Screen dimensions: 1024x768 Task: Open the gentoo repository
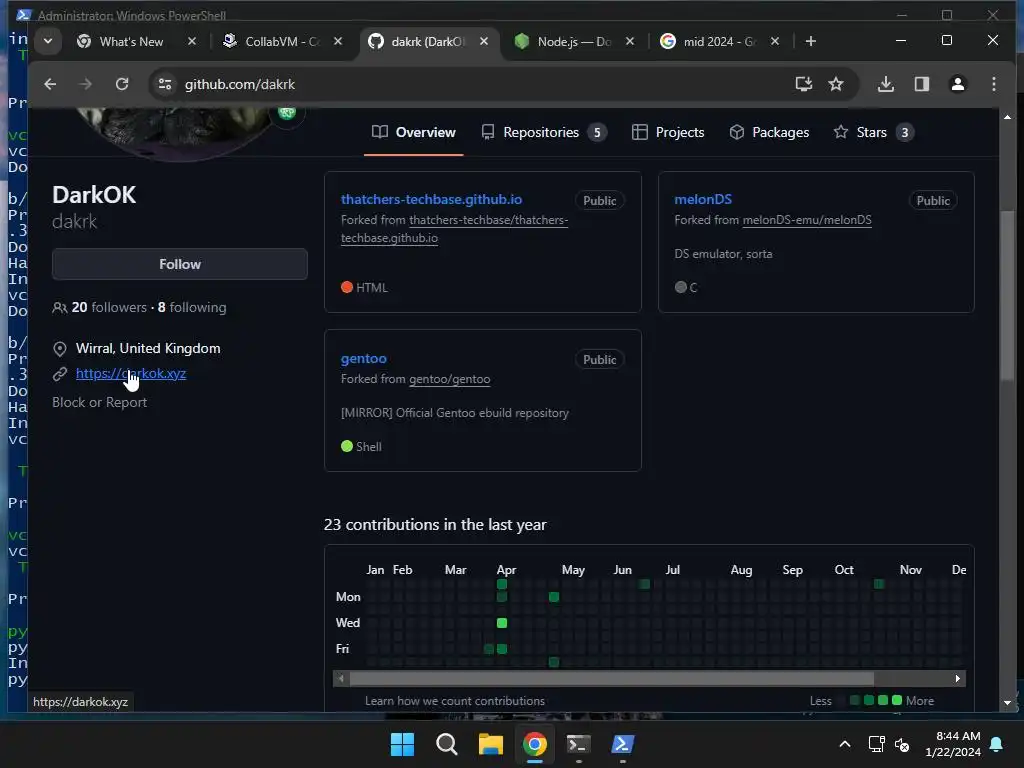click(x=364, y=359)
